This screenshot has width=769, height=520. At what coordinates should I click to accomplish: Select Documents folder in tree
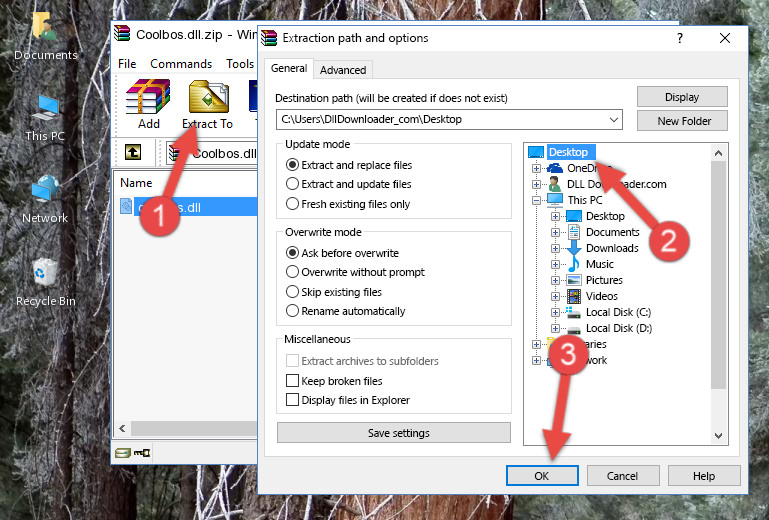click(613, 232)
